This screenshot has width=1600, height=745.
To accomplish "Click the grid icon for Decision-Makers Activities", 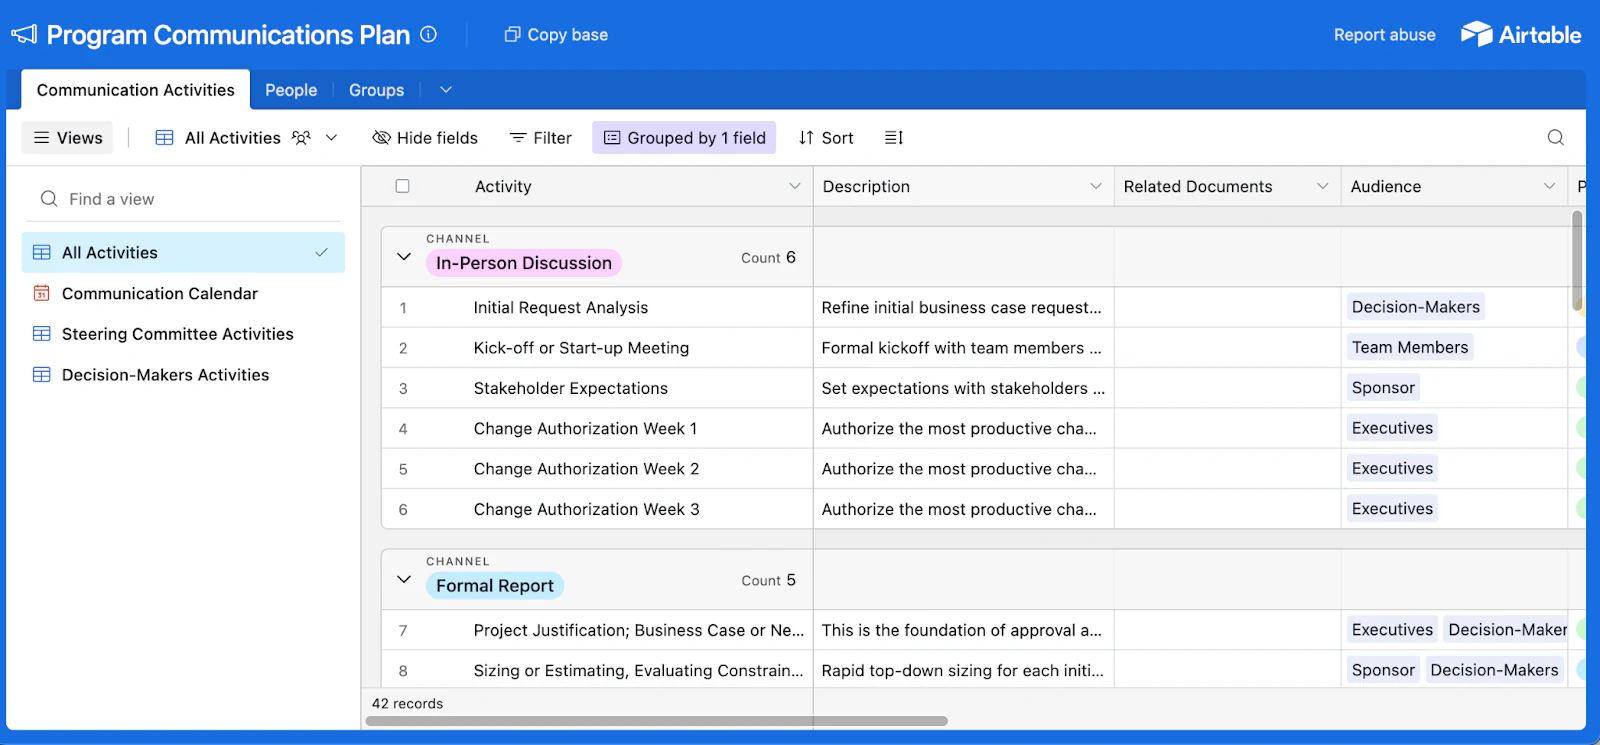I will [x=42, y=375].
